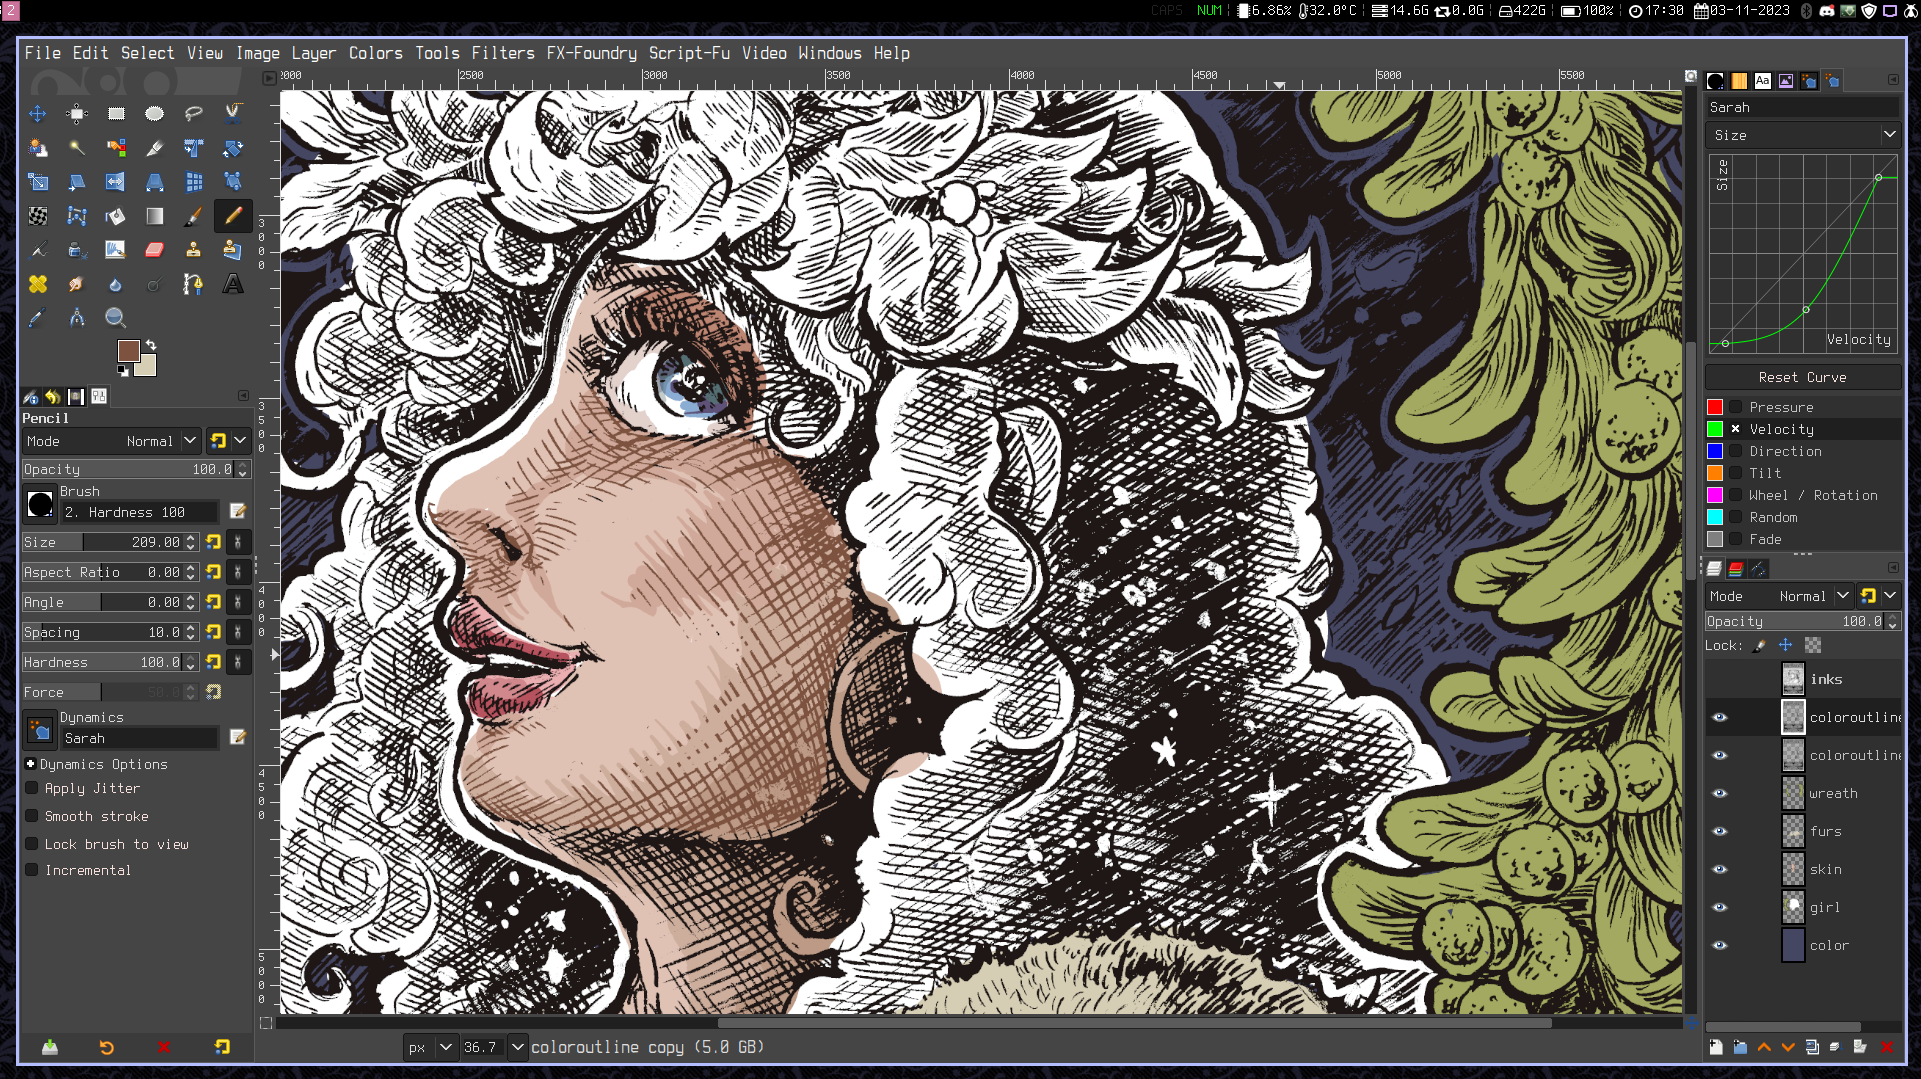Click the brown foreground color swatch
The height and width of the screenshot is (1079, 1921).
pos(128,351)
